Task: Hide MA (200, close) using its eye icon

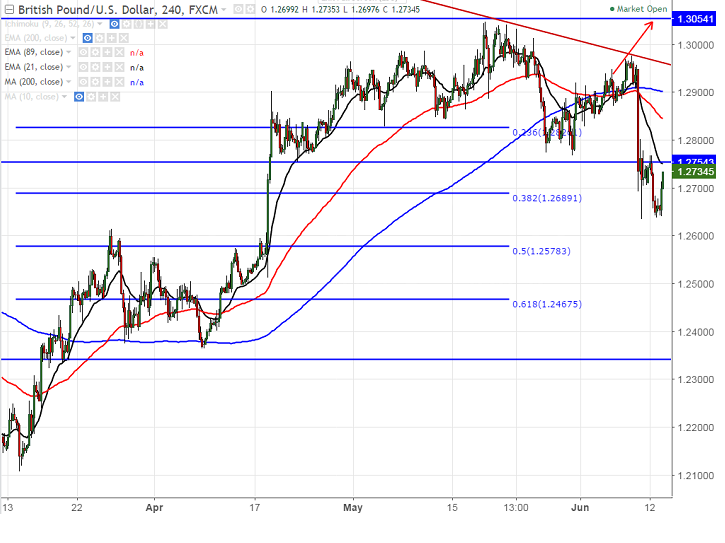Action: (x=83, y=82)
